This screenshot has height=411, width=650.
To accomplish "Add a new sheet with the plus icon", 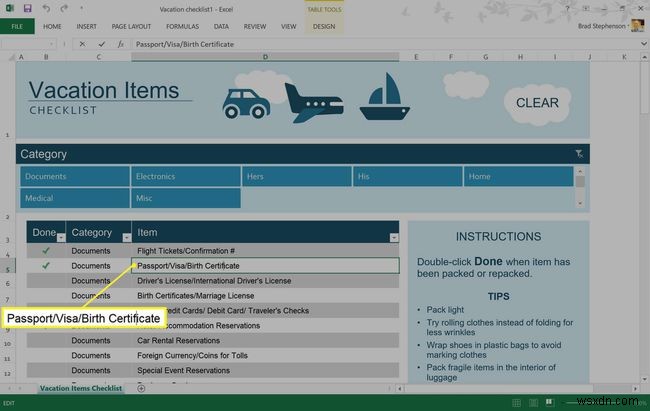I will (x=141, y=388).
